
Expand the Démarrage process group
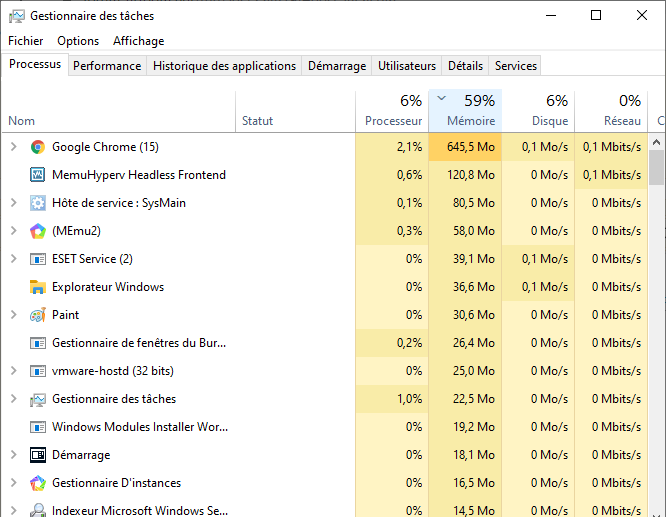click(14, 455)
